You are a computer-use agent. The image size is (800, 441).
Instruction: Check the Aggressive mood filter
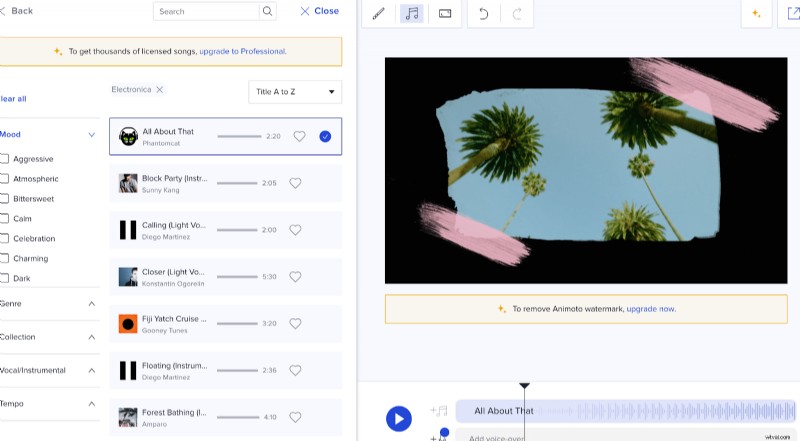(4, 159)
